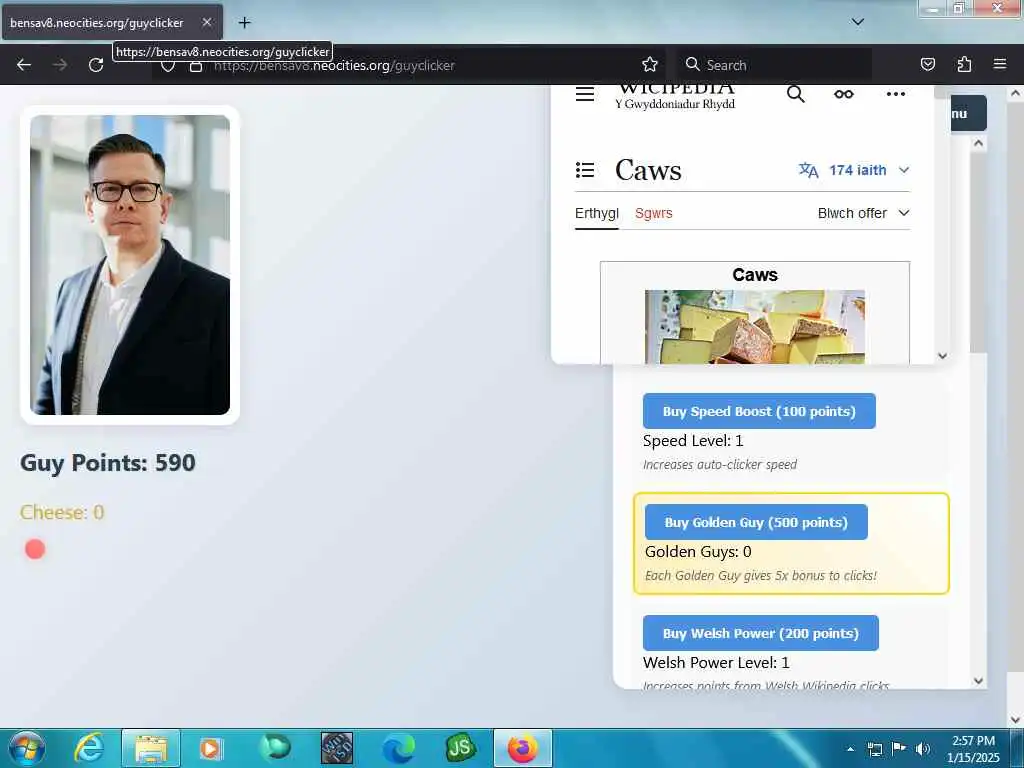Buy Speed Boost for 100 points
The image size is (1024, 768).
(759, 411)
